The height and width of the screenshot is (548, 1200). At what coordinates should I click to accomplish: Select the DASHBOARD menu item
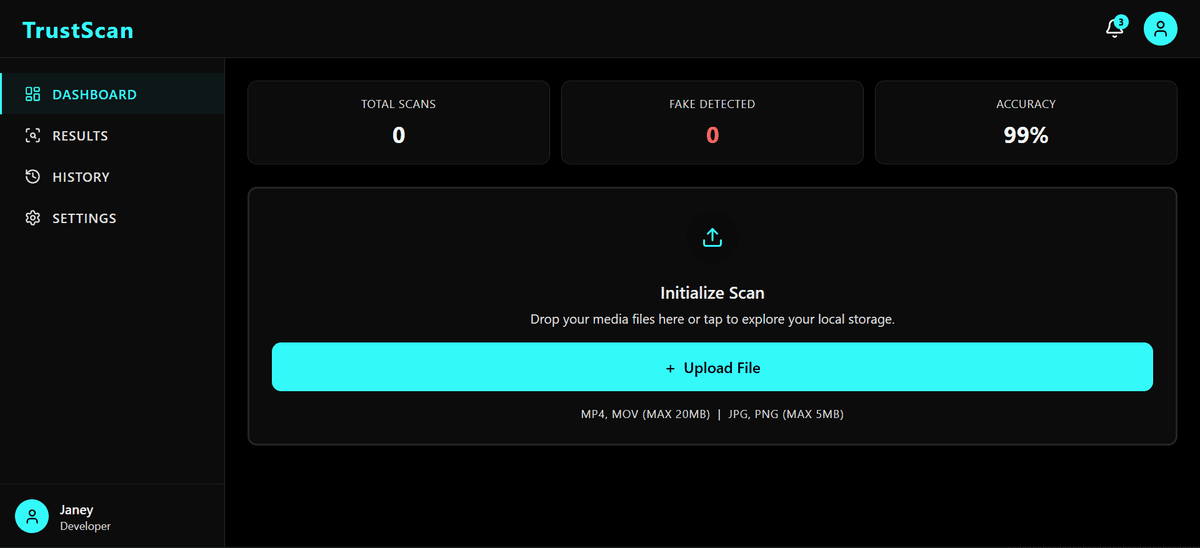tap(112, 94)
